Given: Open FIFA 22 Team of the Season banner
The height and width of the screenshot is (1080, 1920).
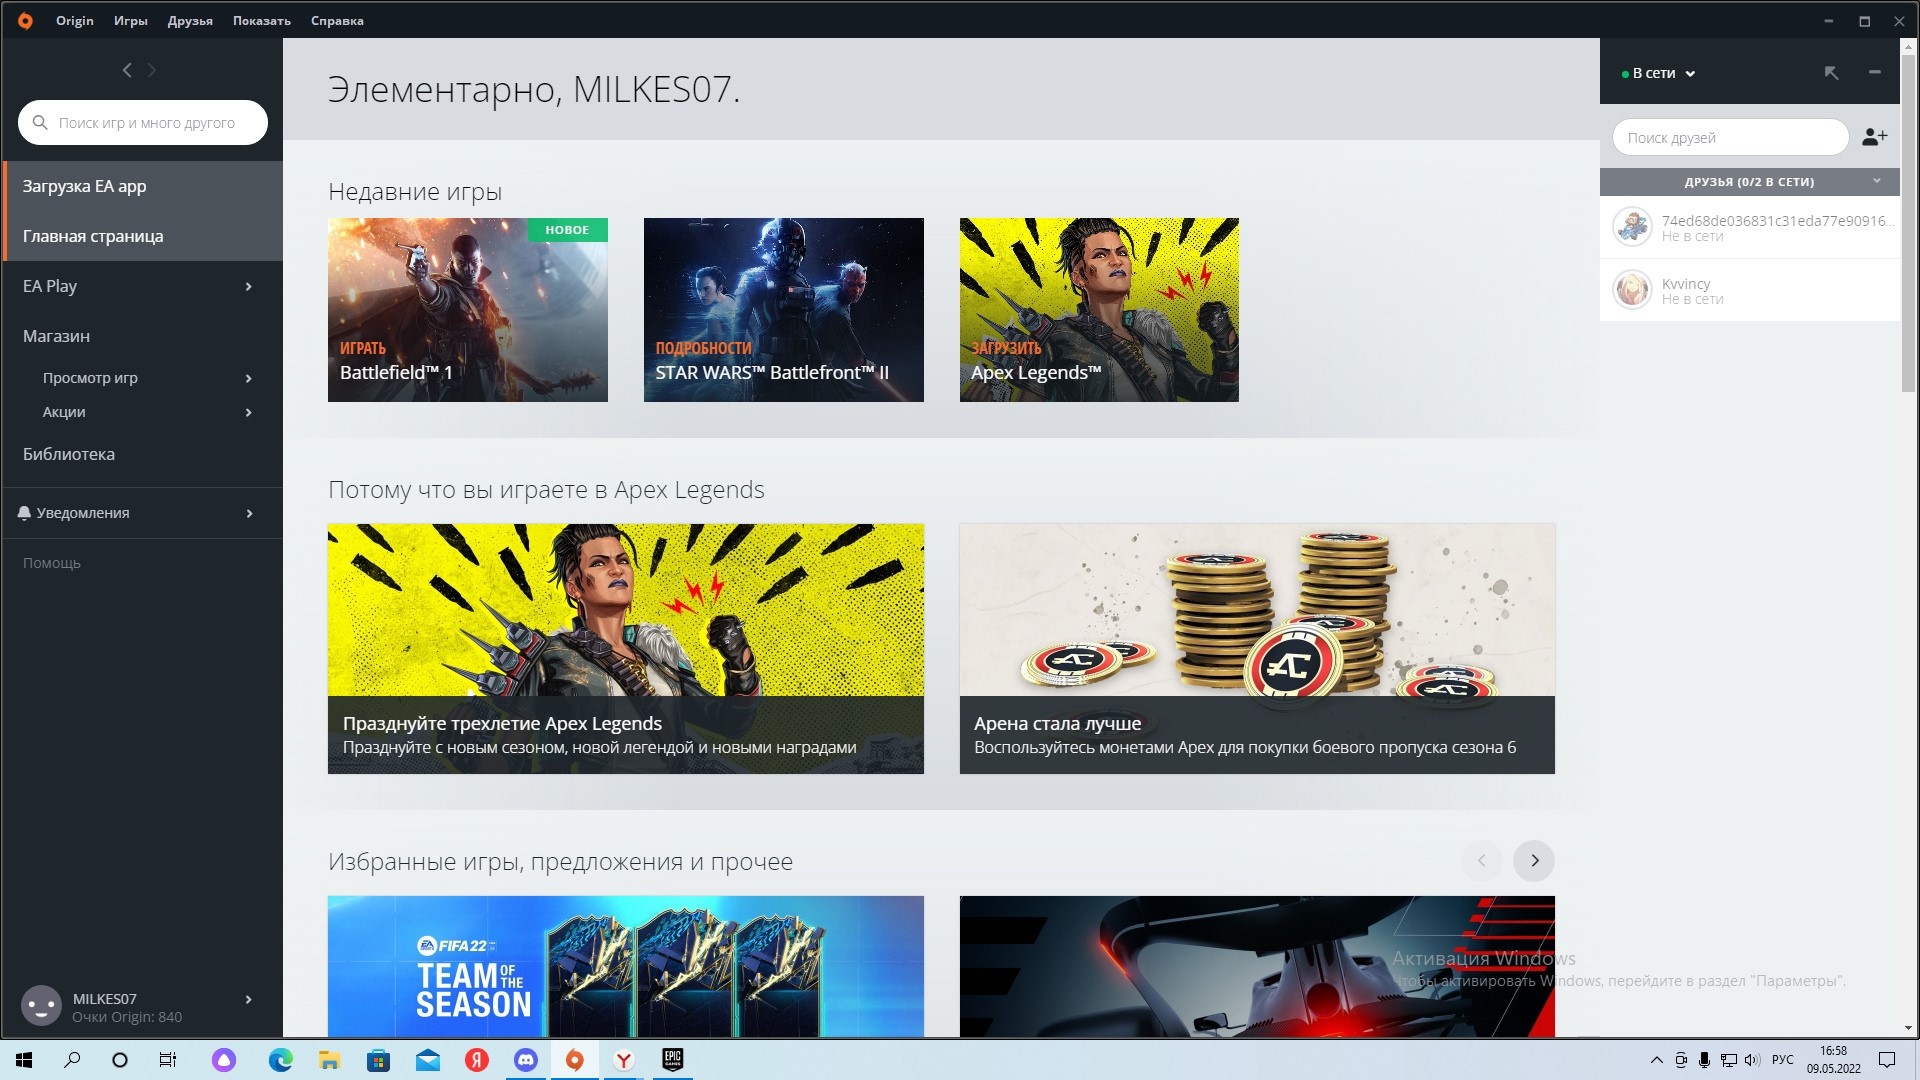Looking at the screenshot, I should (x=625, y=966).
